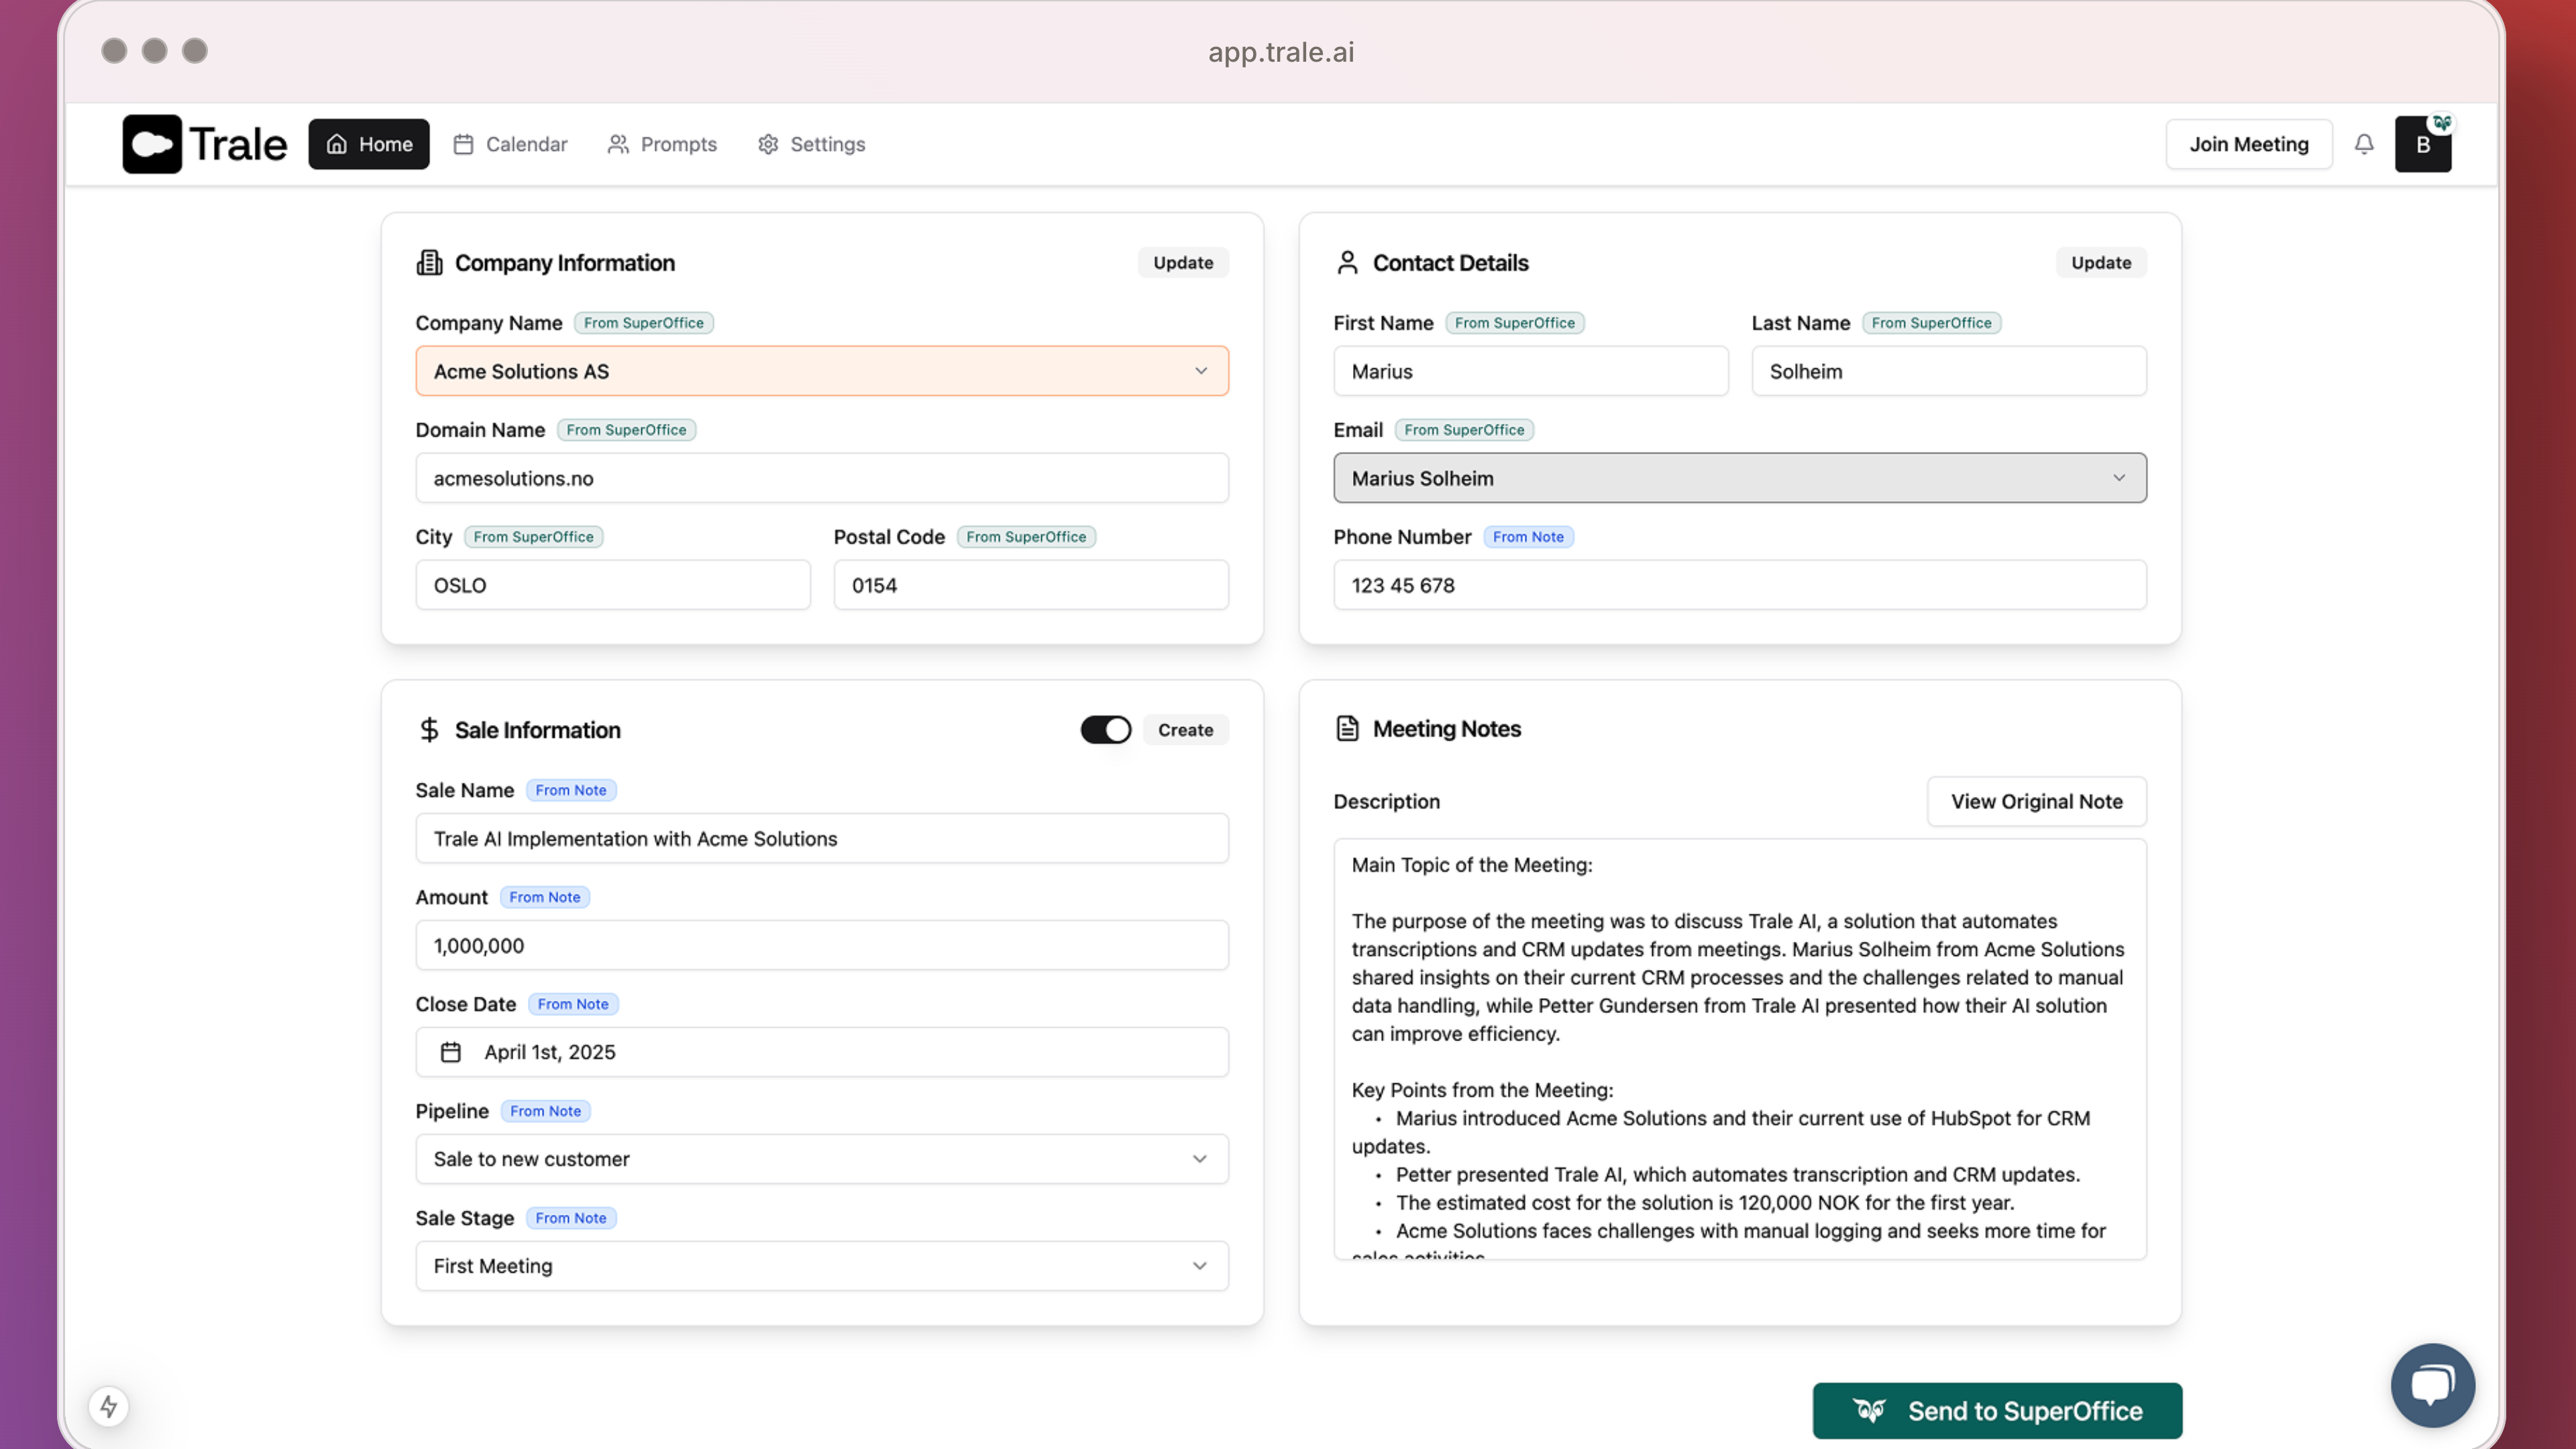Open the notifications bell

pos(2364,144)
